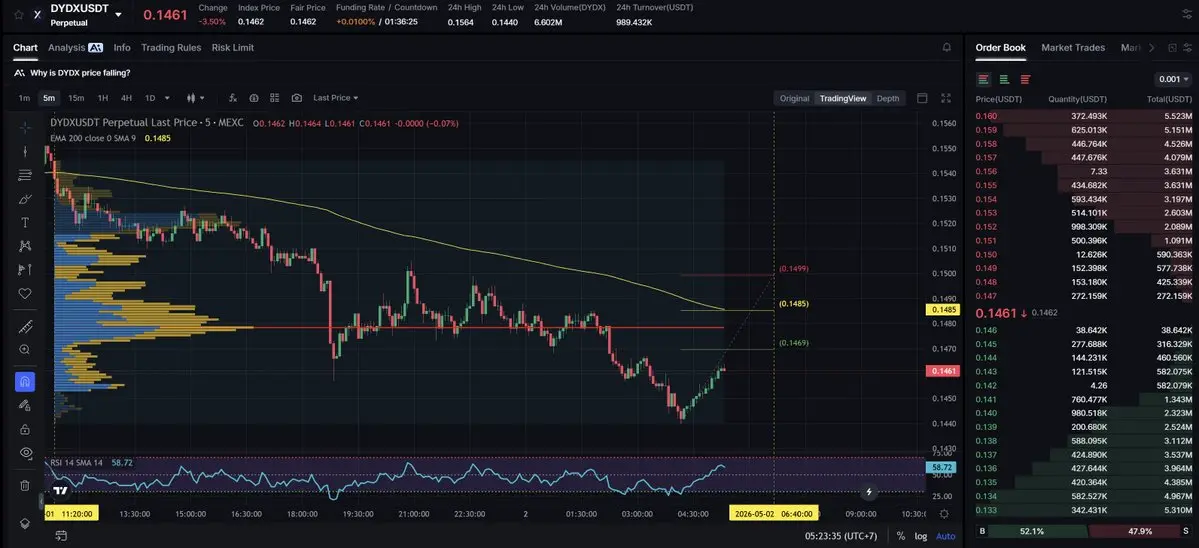Pop out the order book panel

[x=1172, y=47]
